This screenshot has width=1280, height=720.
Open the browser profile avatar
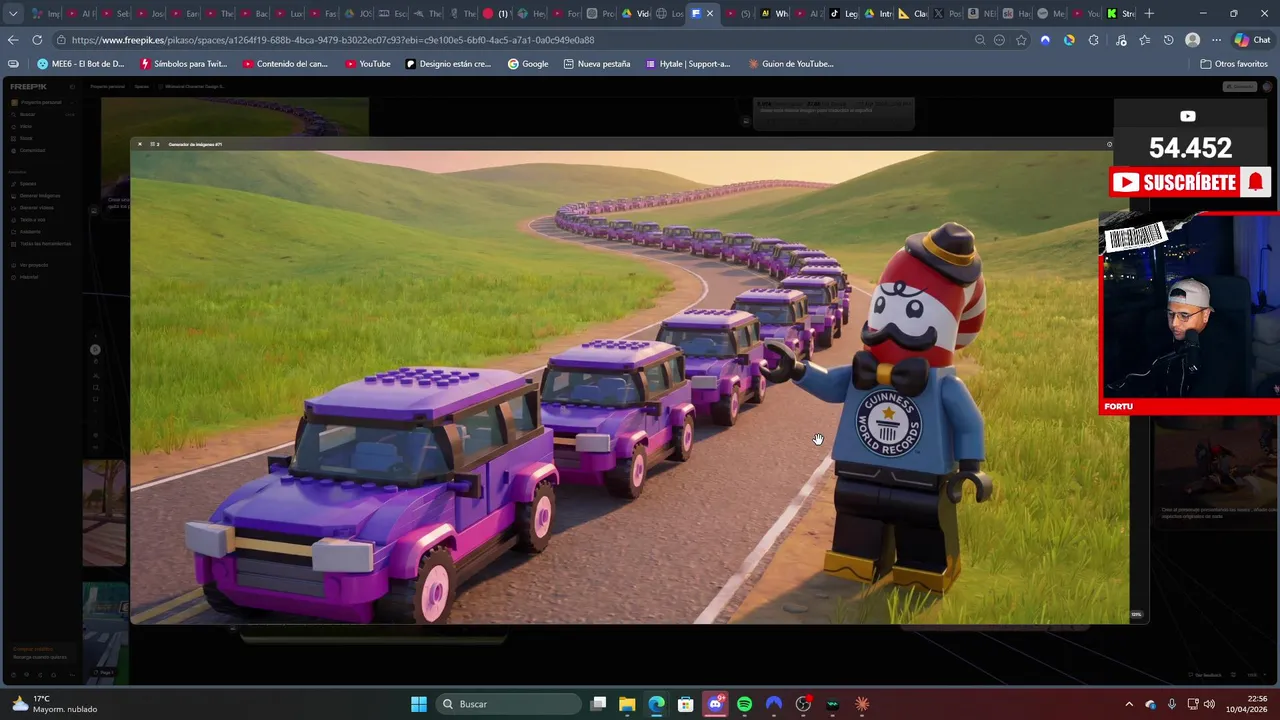pos(1192,40)
